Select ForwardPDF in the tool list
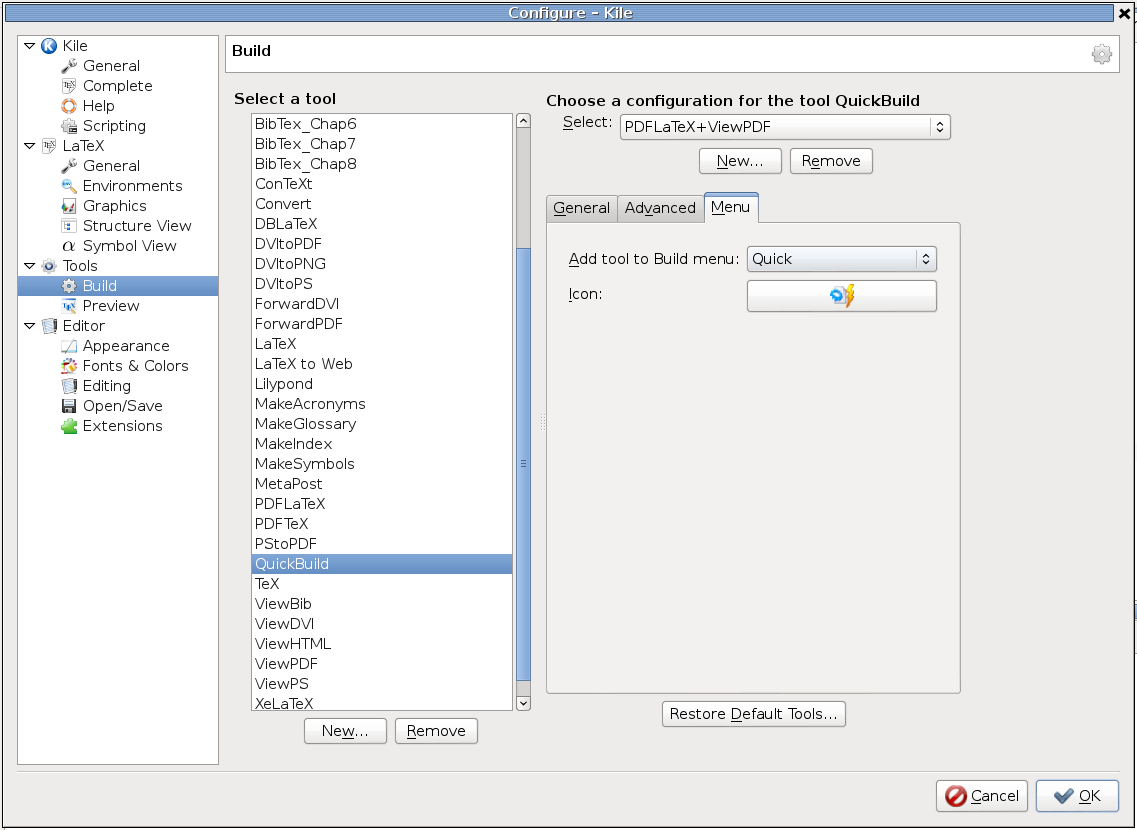 click(x=381, y=324)
